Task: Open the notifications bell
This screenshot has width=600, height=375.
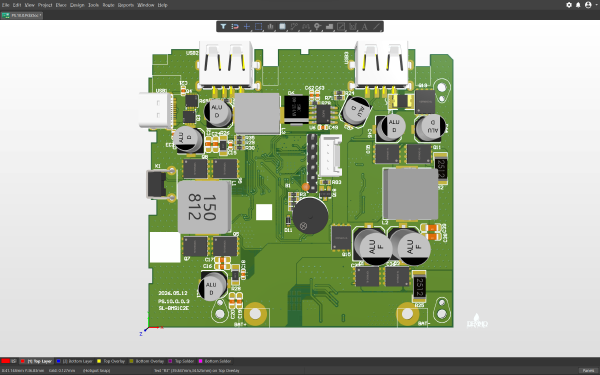Action: [x=578, y=5]
